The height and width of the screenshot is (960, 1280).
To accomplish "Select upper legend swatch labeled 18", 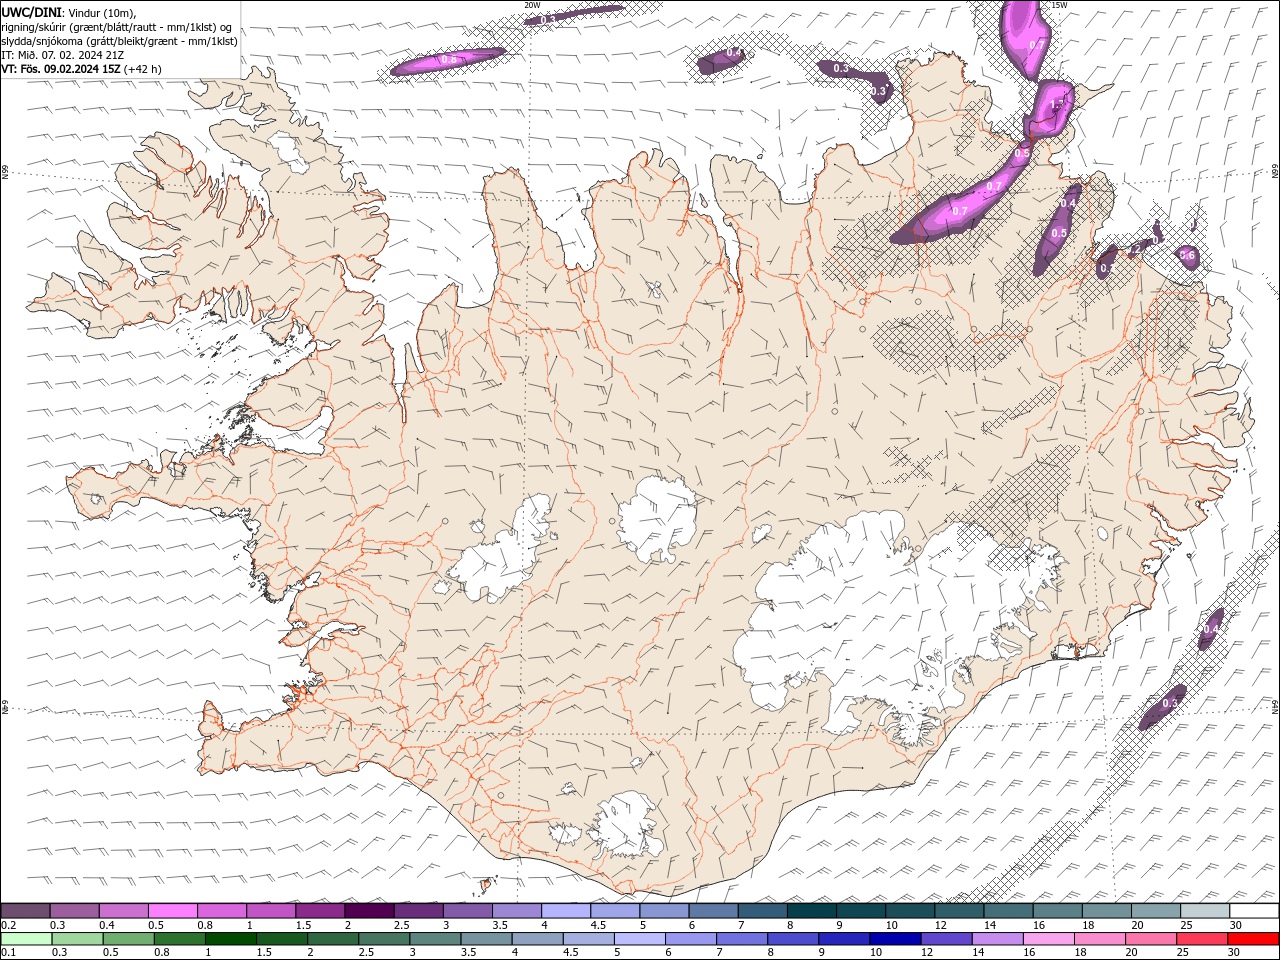I will (x=1106, y=911).
